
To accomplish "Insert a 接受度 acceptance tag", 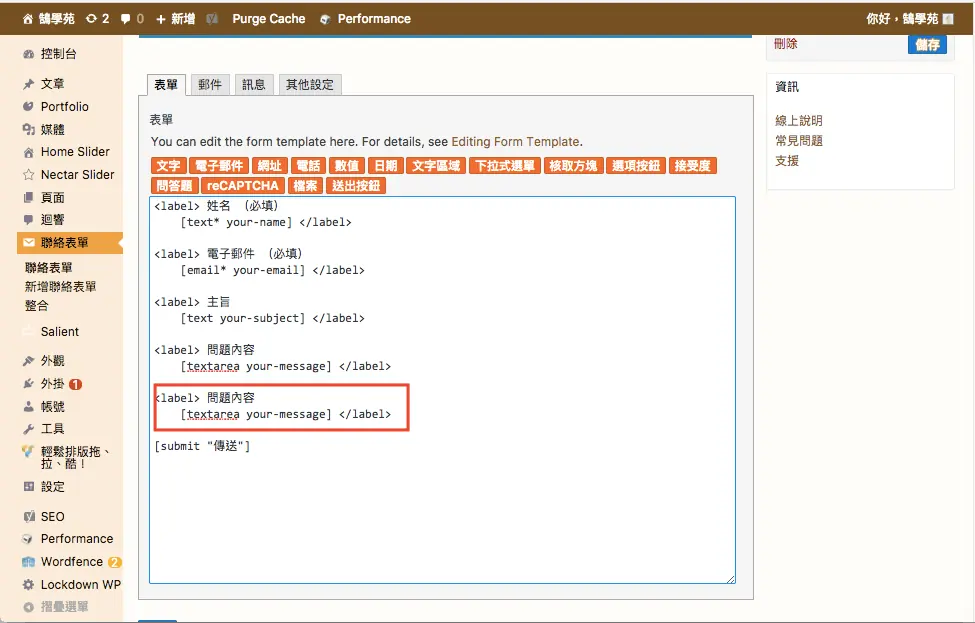I will 693,166.
